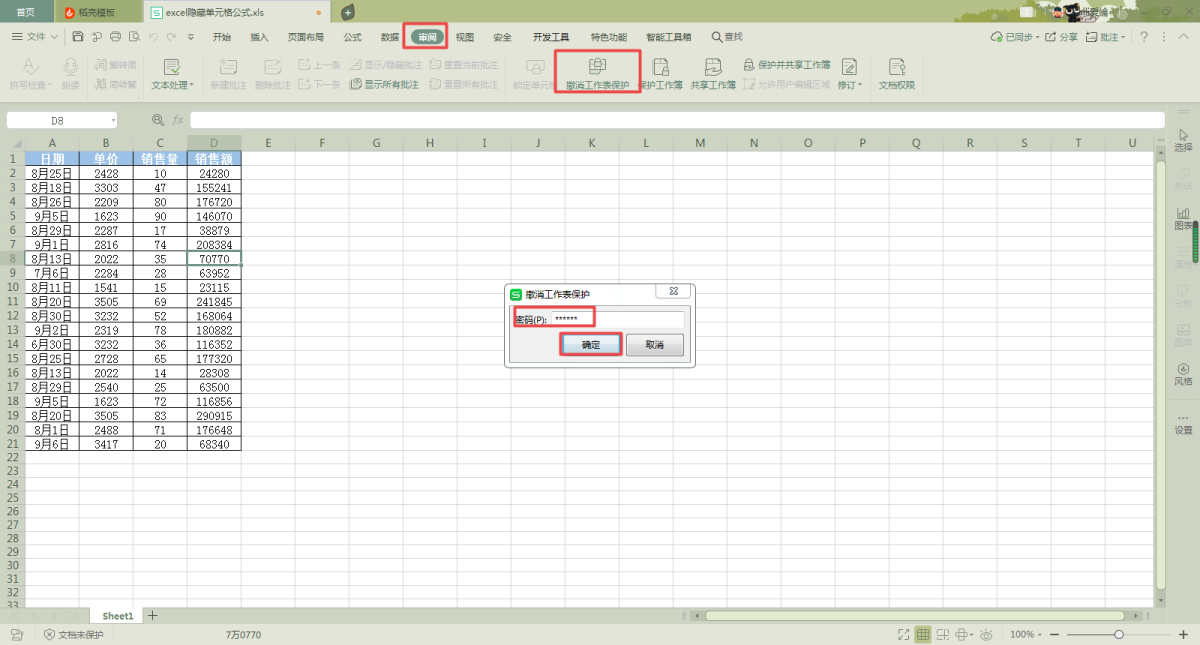Screen dimensions: 1200x645
Task: Switch to fullscreen view from status bar
Action: point(903,635)
